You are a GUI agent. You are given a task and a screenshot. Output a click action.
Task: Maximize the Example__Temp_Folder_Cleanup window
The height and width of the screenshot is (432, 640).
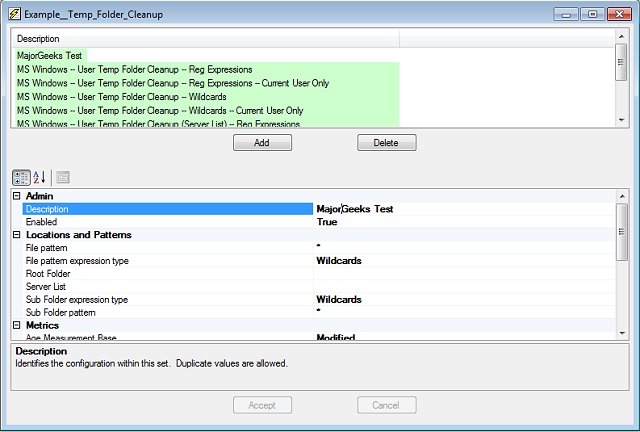593,14
